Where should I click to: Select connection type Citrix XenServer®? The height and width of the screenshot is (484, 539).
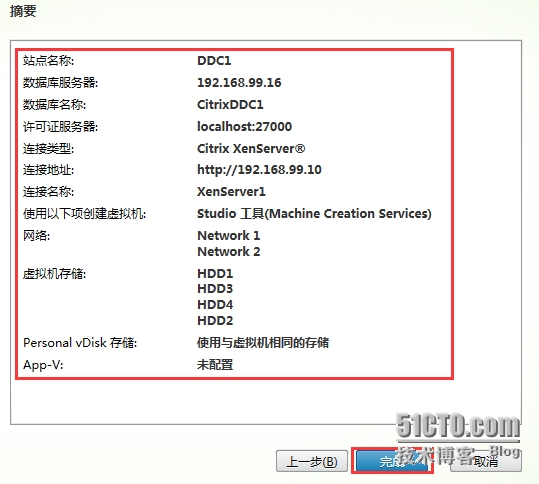[251, 148]
